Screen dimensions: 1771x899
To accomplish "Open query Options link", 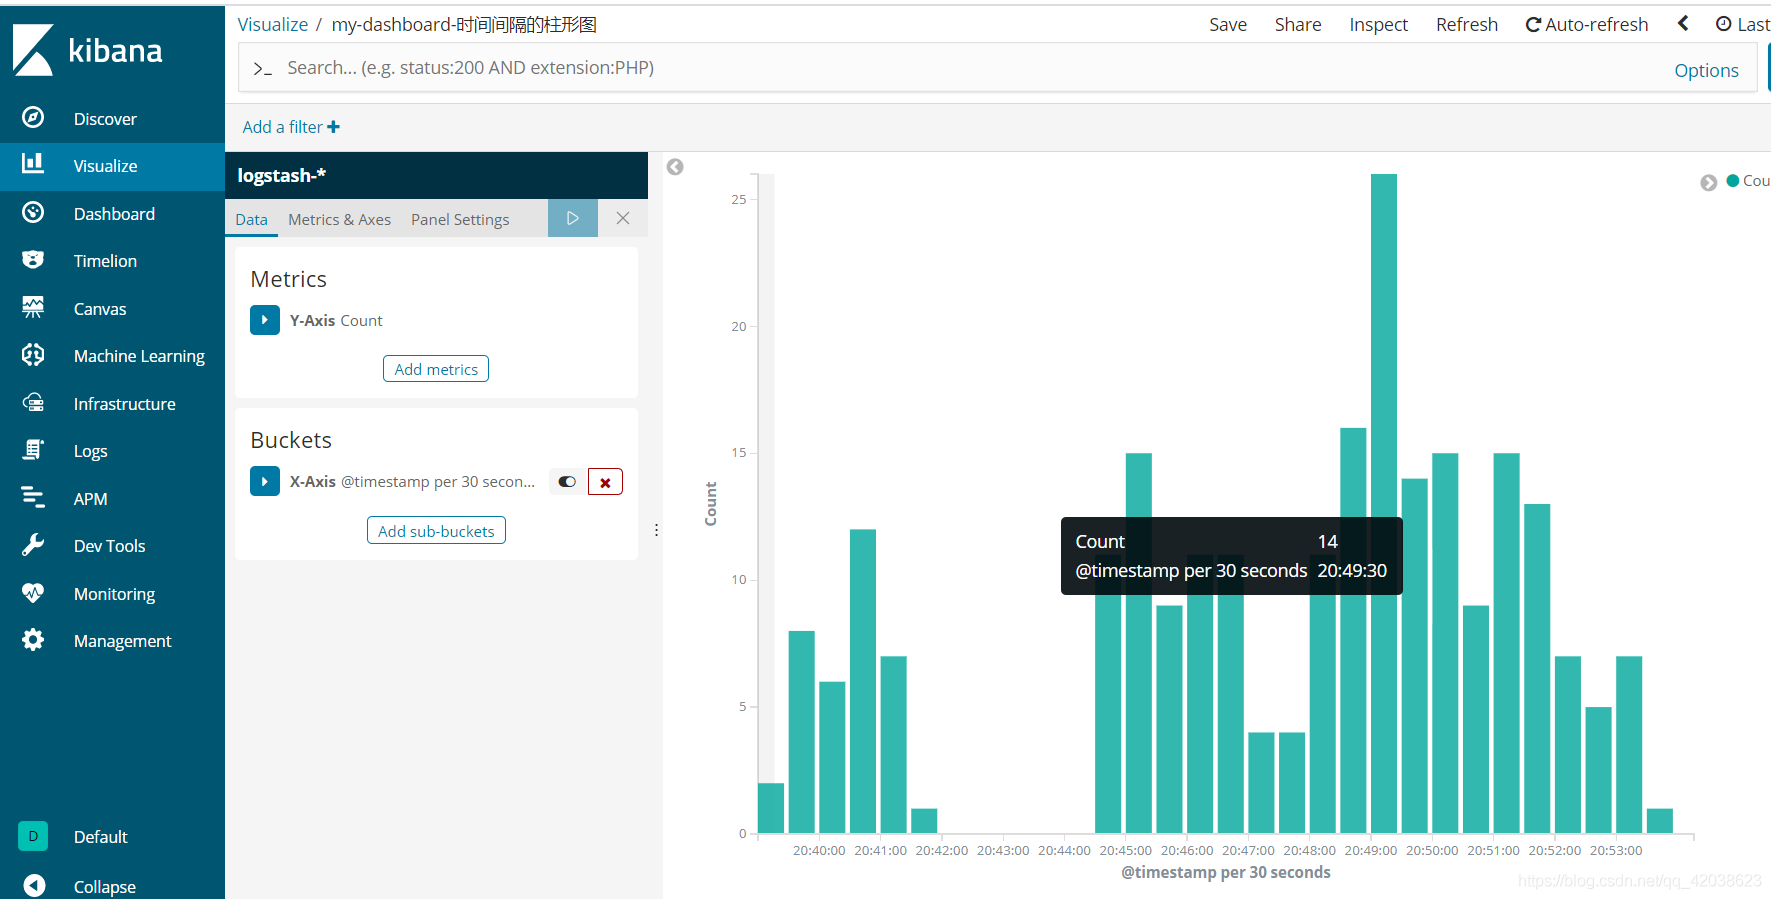I will coord(1706,70).
